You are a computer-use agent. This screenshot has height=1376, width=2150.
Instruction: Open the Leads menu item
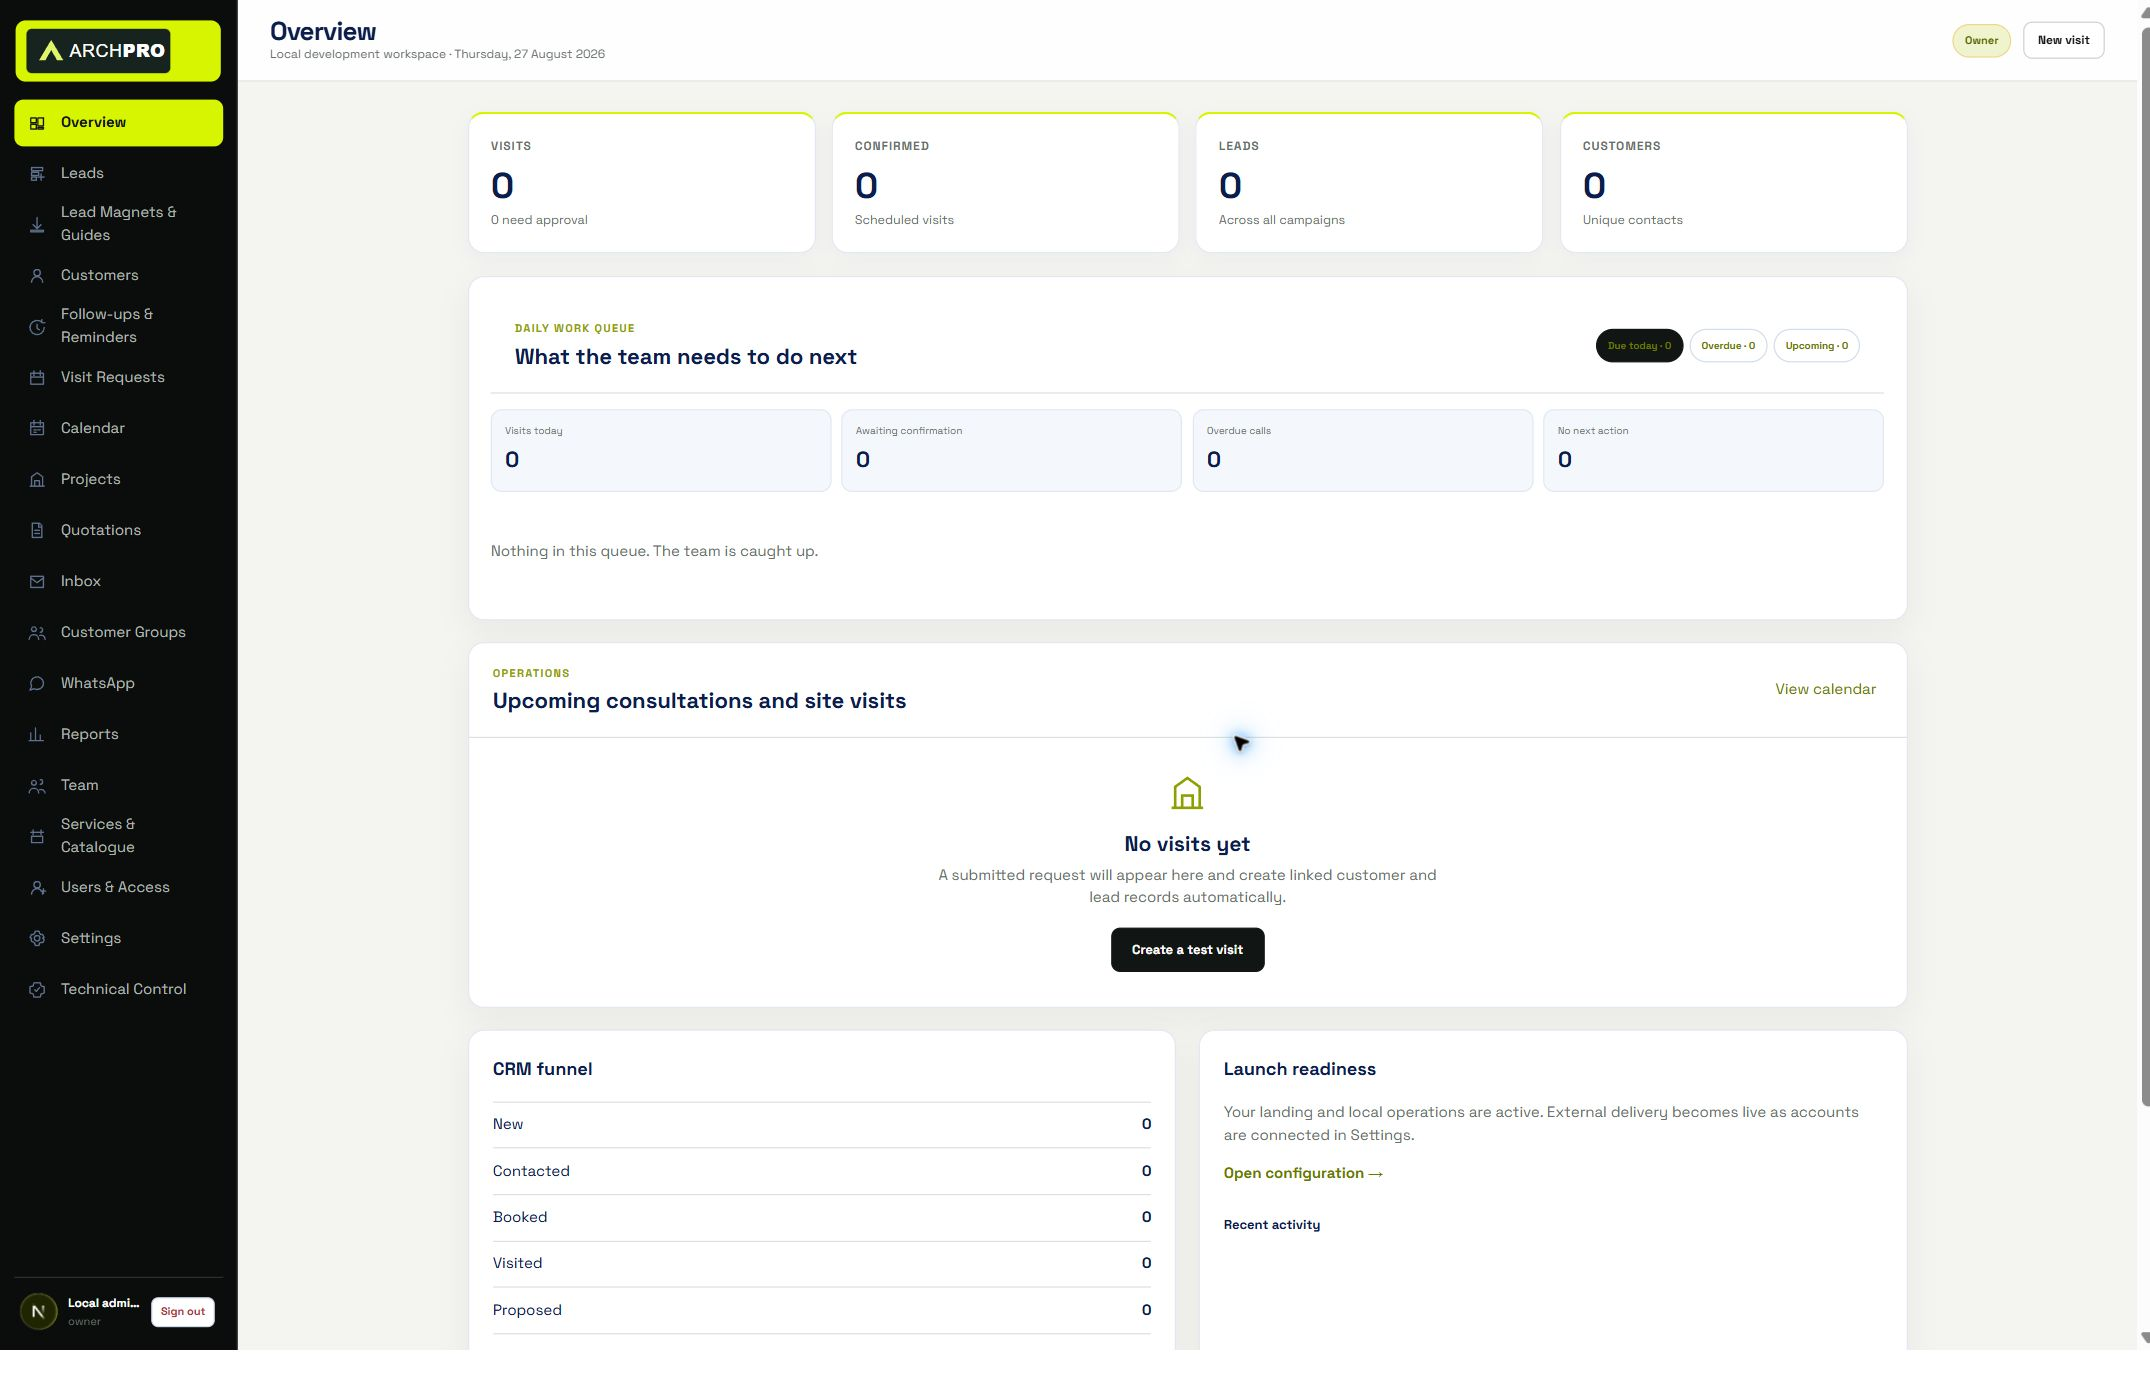pos(118,174)
